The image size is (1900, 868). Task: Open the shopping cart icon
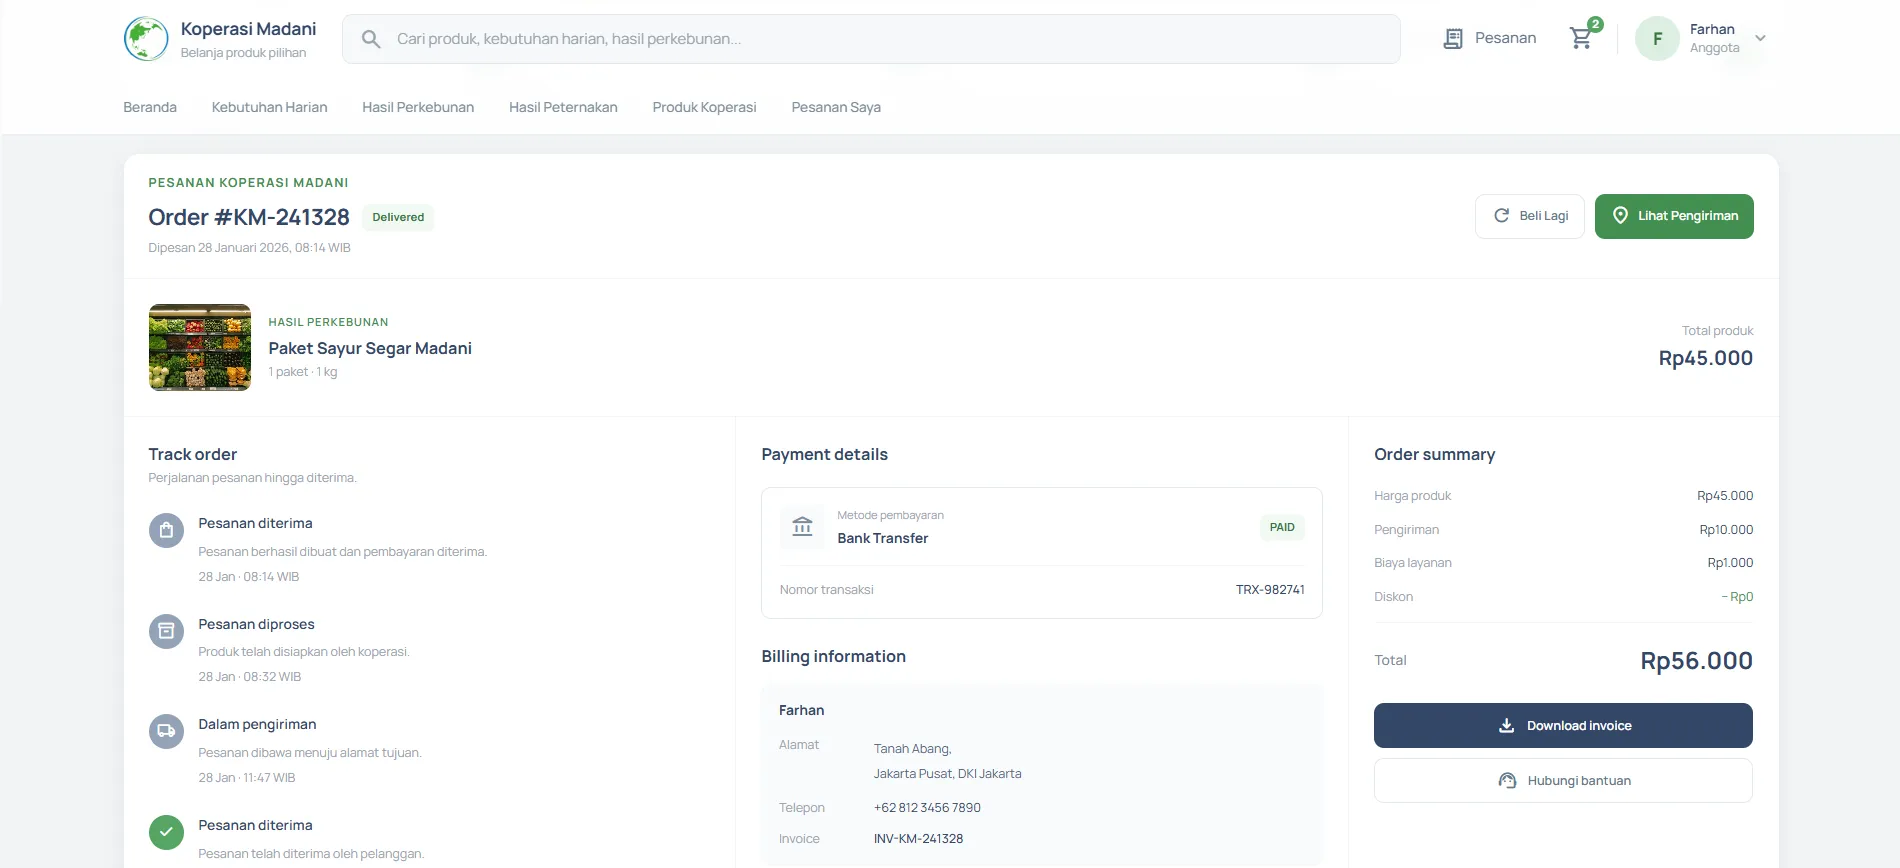click(1581, 38)
